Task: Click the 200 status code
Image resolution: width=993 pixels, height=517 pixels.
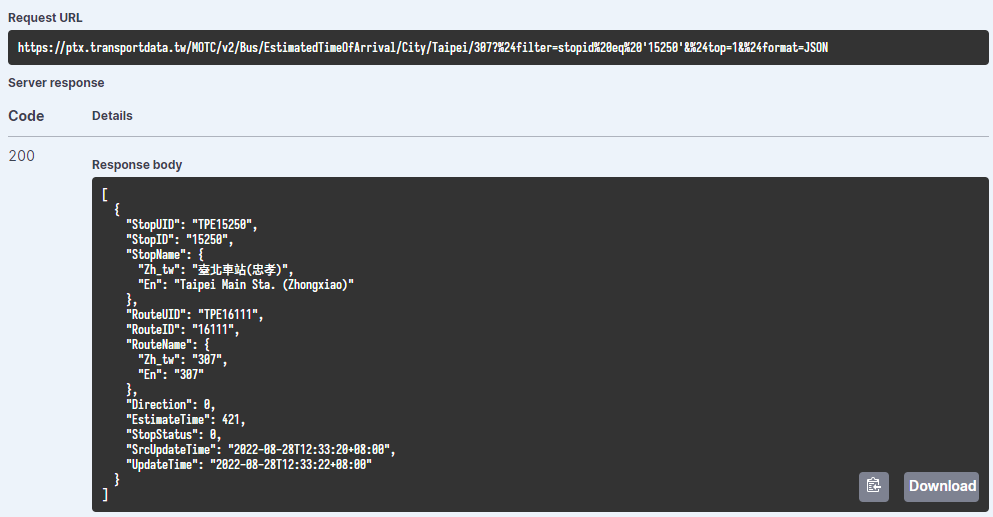Action: coord(22,156)
